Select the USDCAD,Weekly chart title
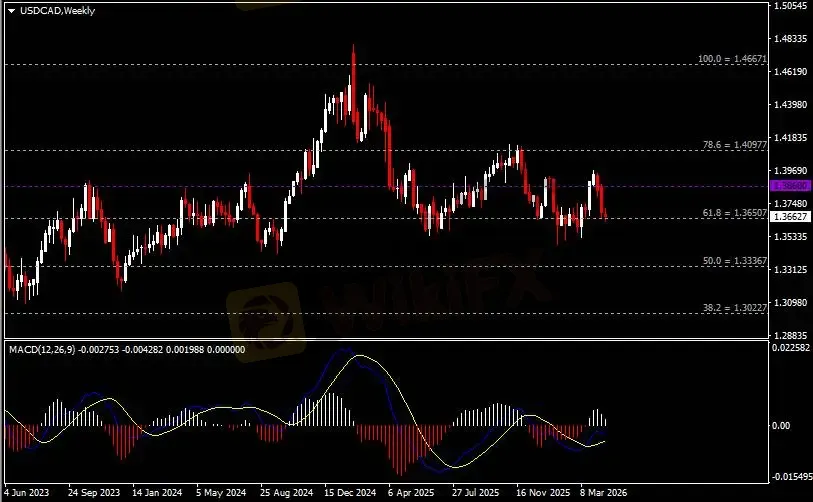Image resolution: width=813 pixels, height=502 pixels. coord(58,11)
